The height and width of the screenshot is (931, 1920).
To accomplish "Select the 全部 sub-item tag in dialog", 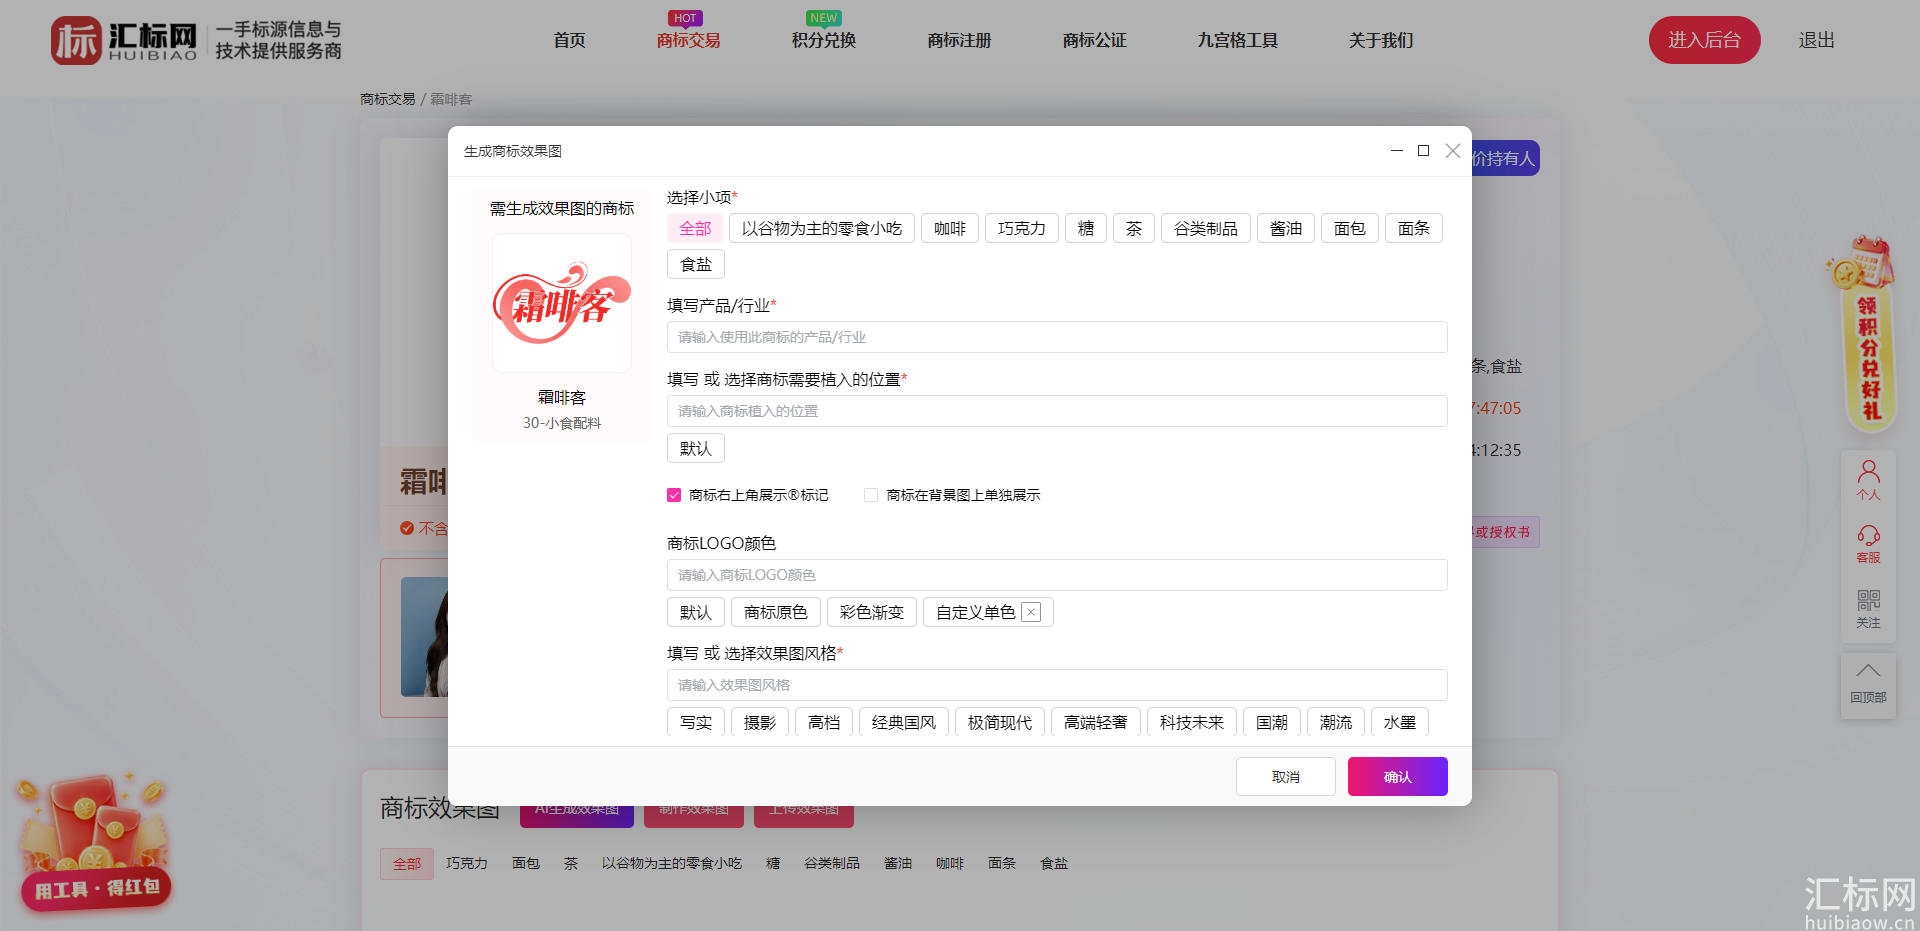I will (695, 228).
